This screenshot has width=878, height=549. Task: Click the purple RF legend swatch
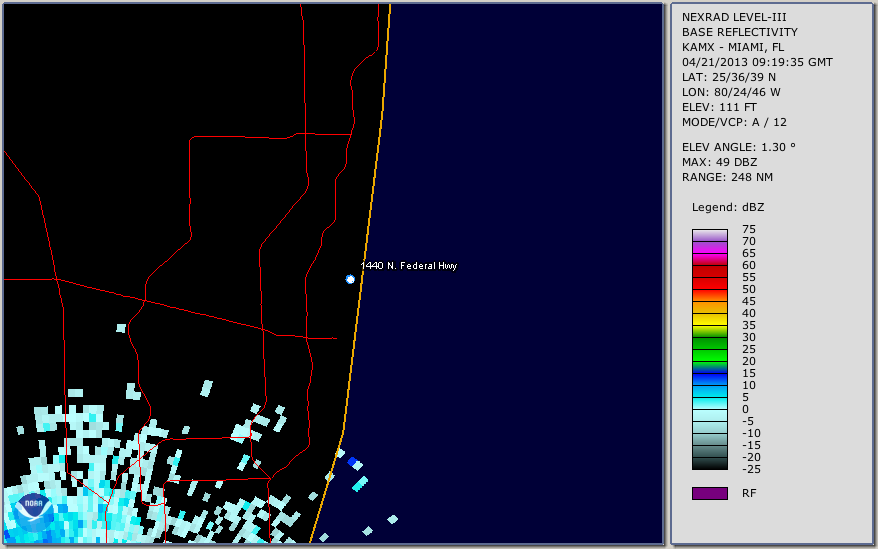click(x=709, y=493)
